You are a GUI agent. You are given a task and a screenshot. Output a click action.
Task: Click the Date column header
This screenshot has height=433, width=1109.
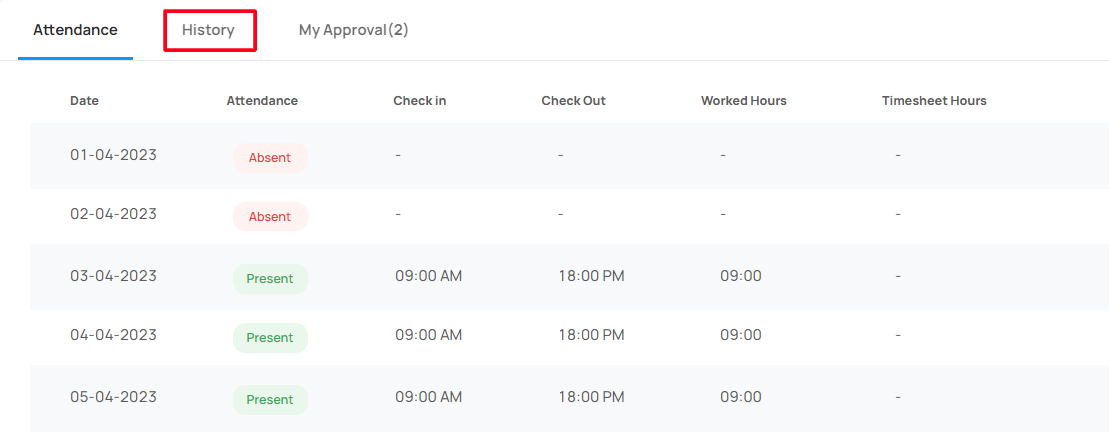pos(84,100)
